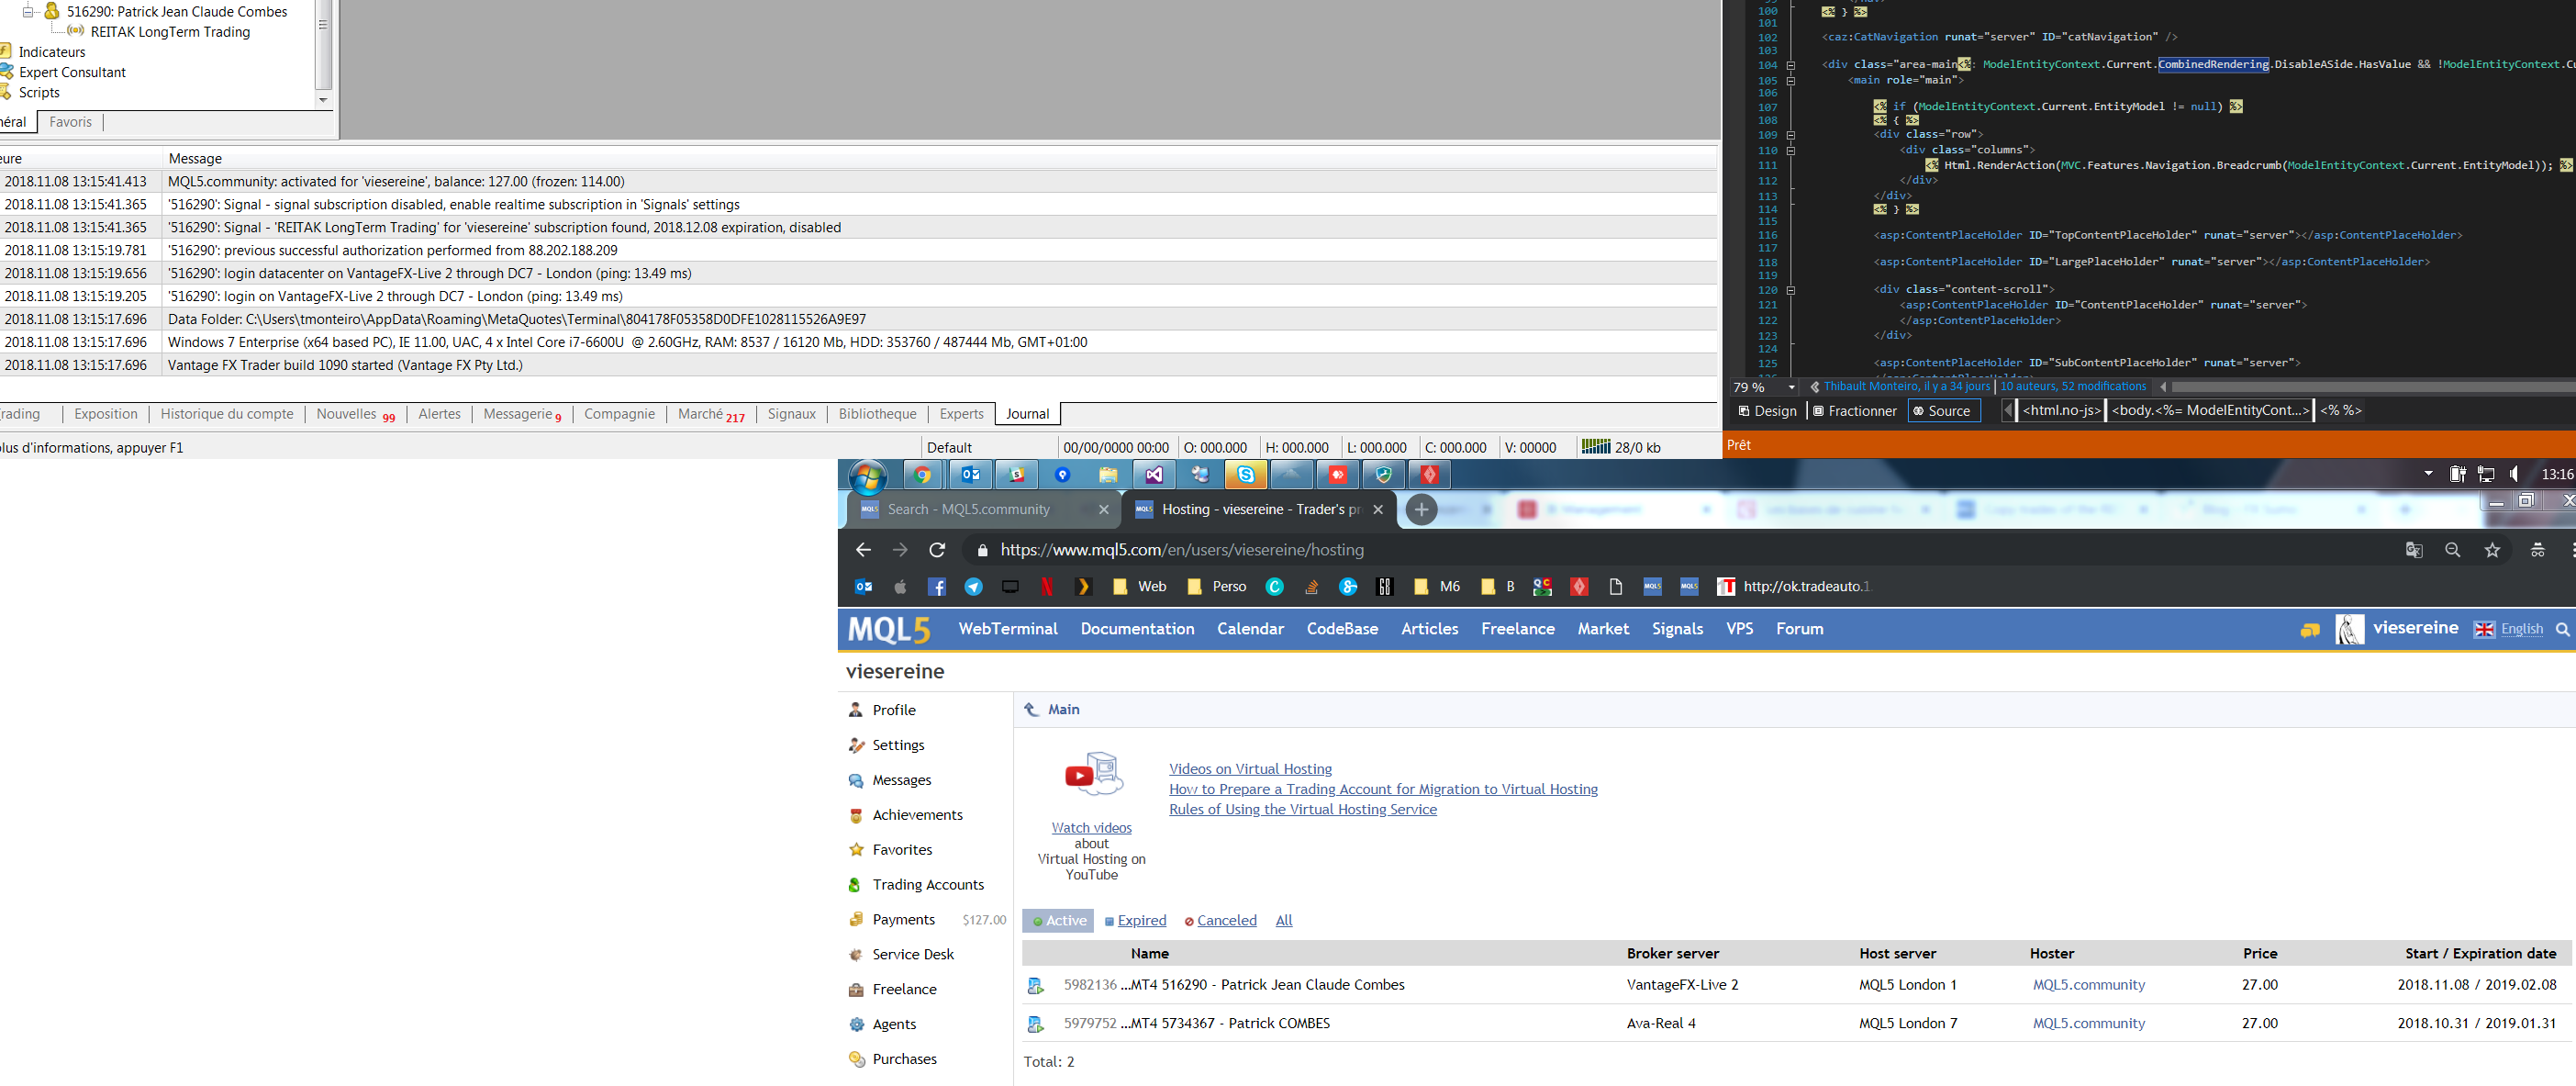This screenshot has height=1086, width=2576.
Task: Switch Visual Studio editor to Fractionner view
Action: coord(1855,411)
